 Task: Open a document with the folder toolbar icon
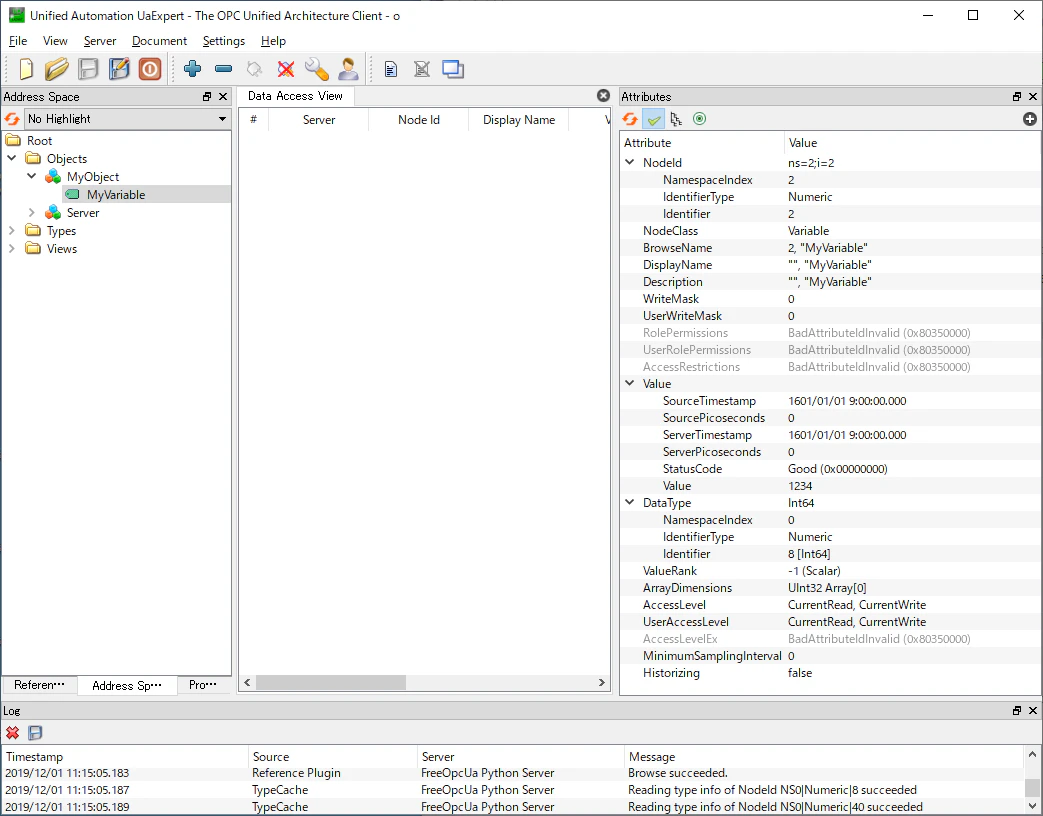(x=57, y=68)
